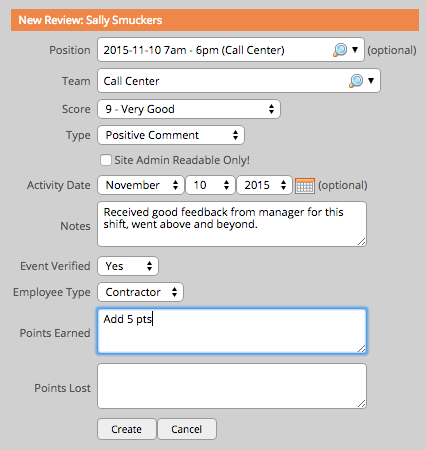Viewport: 426px width, 450px height.
Task: Enable Site Admin Readable Only checkbox
Action: 106,160
